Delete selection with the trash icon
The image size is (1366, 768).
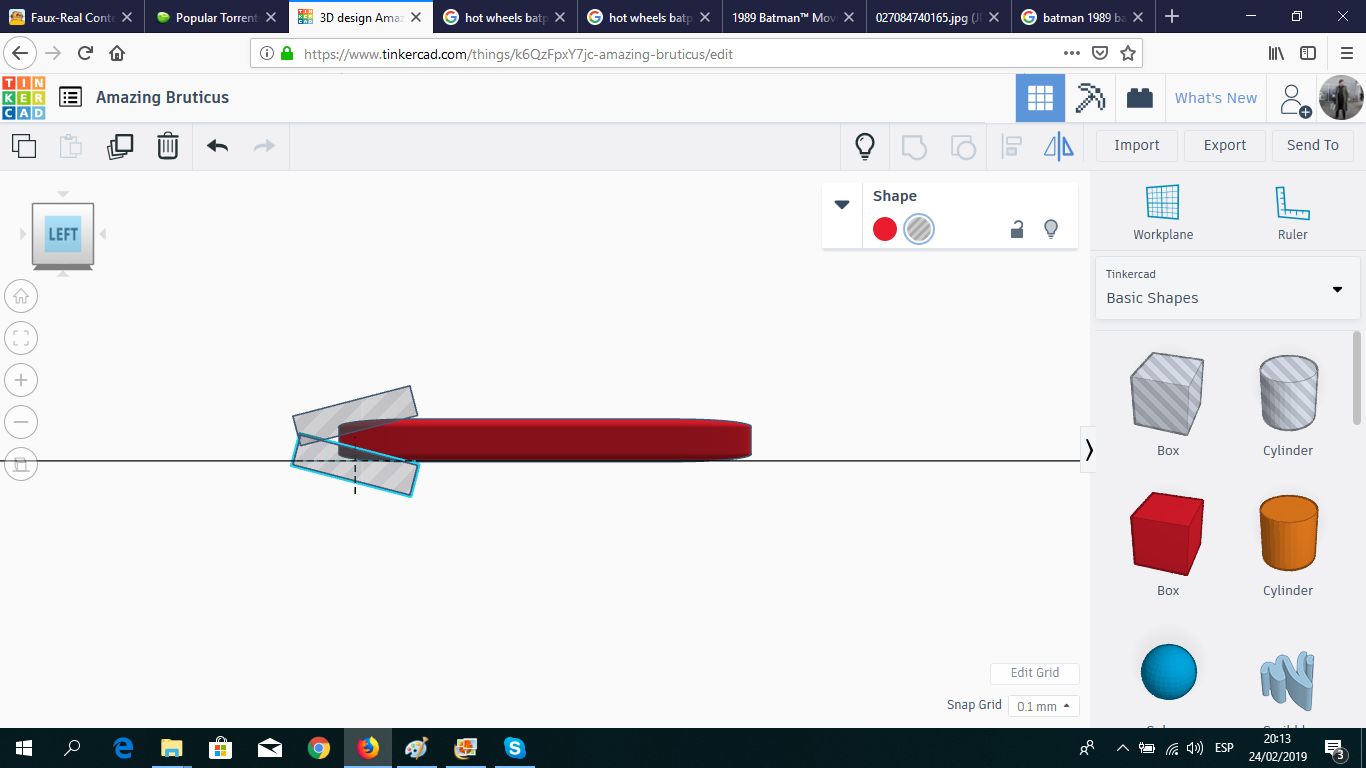(x=168, y=146)
